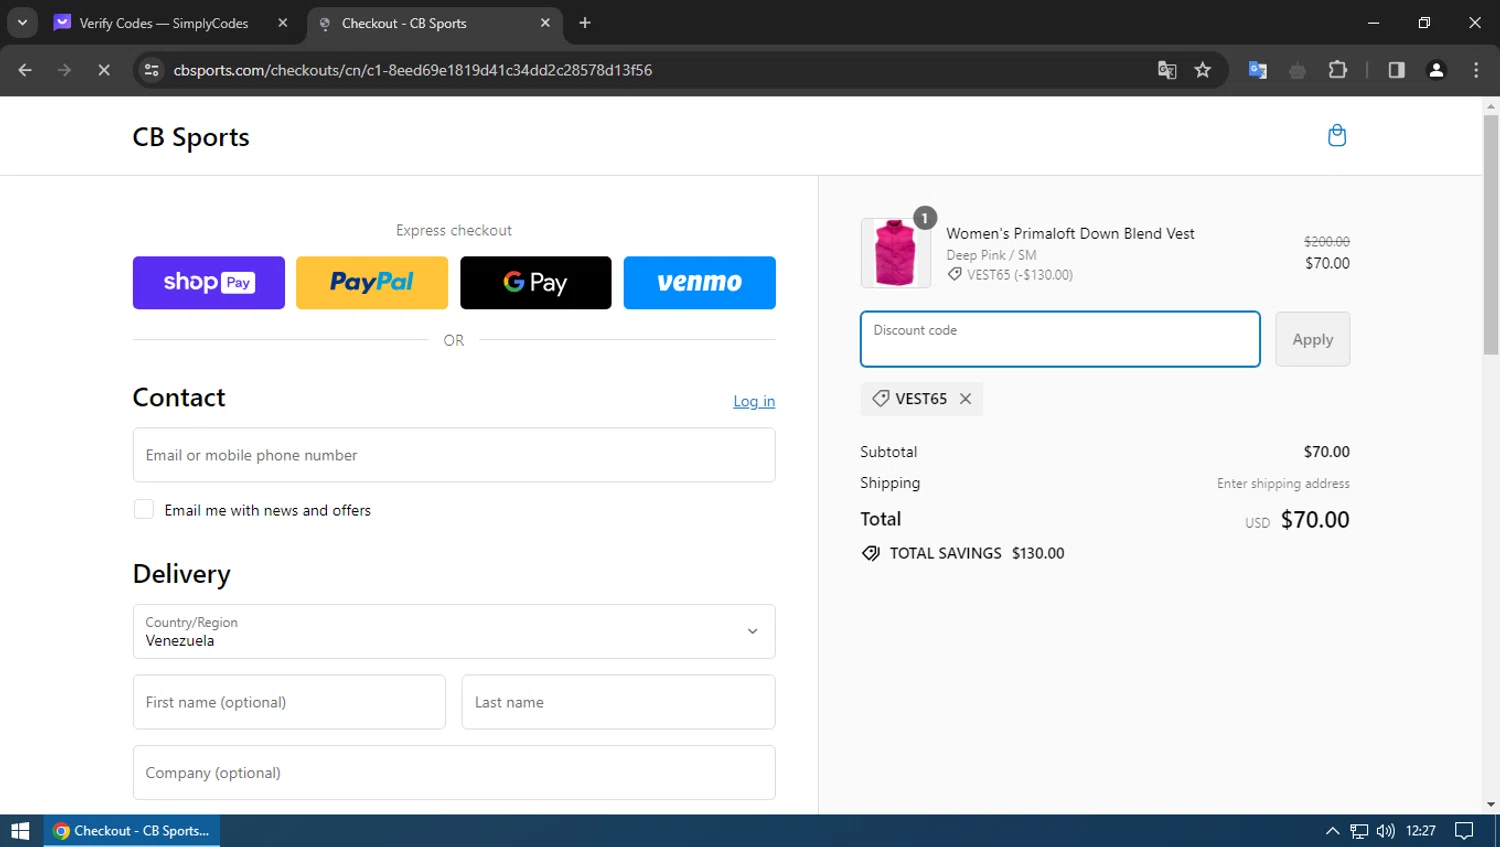Bookmark this page with the star icon

(1203, 70)
